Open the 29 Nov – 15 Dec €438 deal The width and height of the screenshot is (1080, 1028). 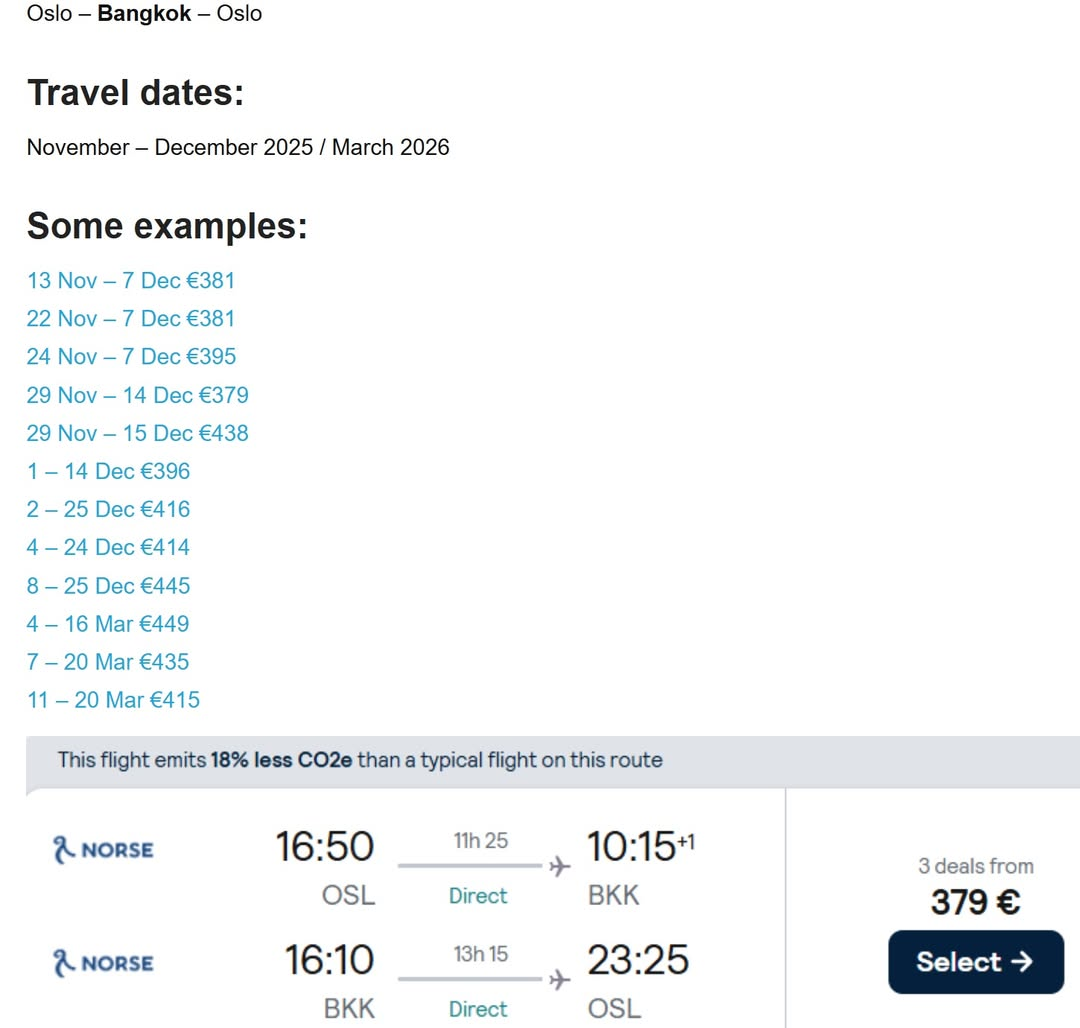[x=137, y=433]
